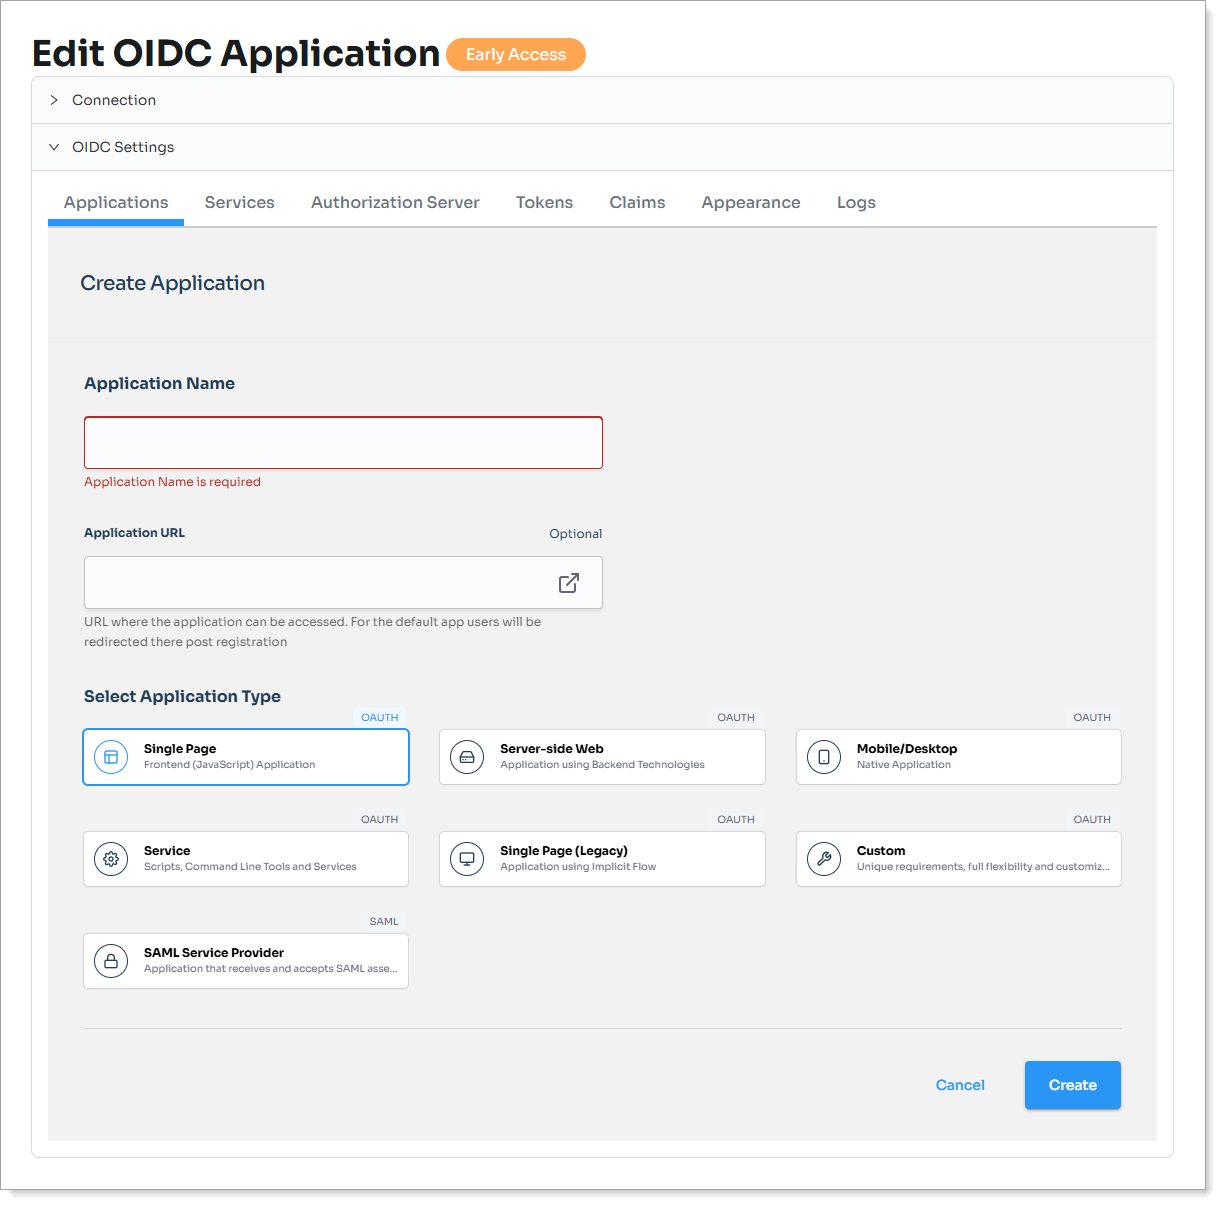The height and width of the screenshot is (1205, 1221).
Task: Click the Create button
Action: (1072, 1085)
